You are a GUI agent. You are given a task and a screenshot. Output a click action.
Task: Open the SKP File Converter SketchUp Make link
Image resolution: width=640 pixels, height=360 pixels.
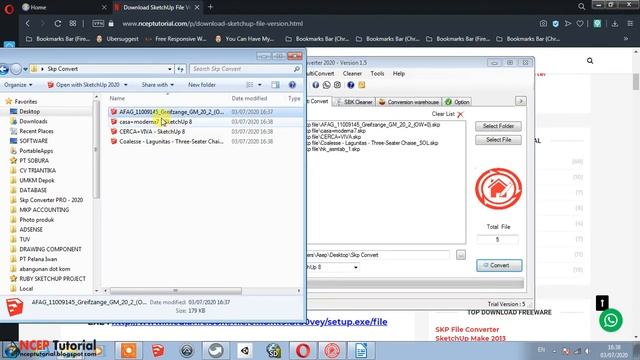(470, 334)
